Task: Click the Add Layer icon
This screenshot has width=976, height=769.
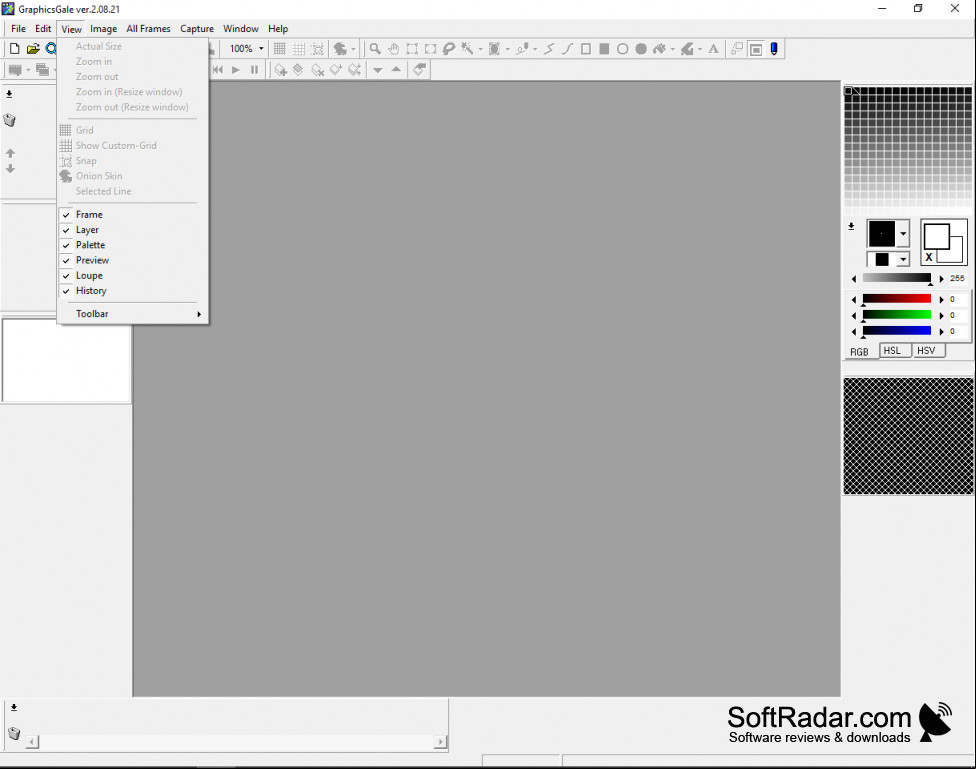Action: (x=280, y=70)
